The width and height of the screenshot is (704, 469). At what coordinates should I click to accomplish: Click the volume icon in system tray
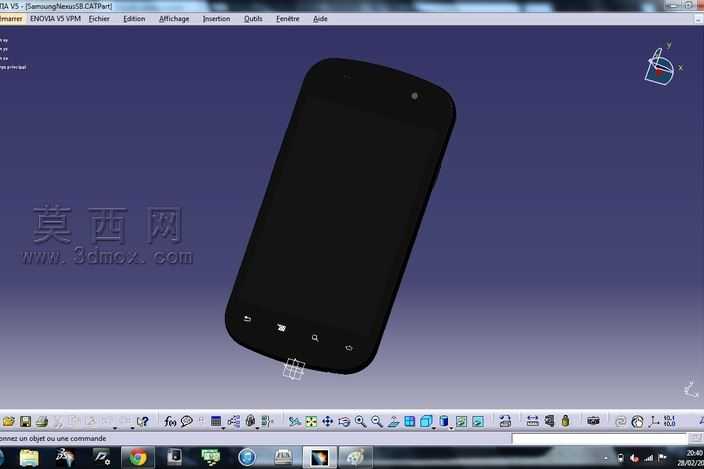click(634, 458)
